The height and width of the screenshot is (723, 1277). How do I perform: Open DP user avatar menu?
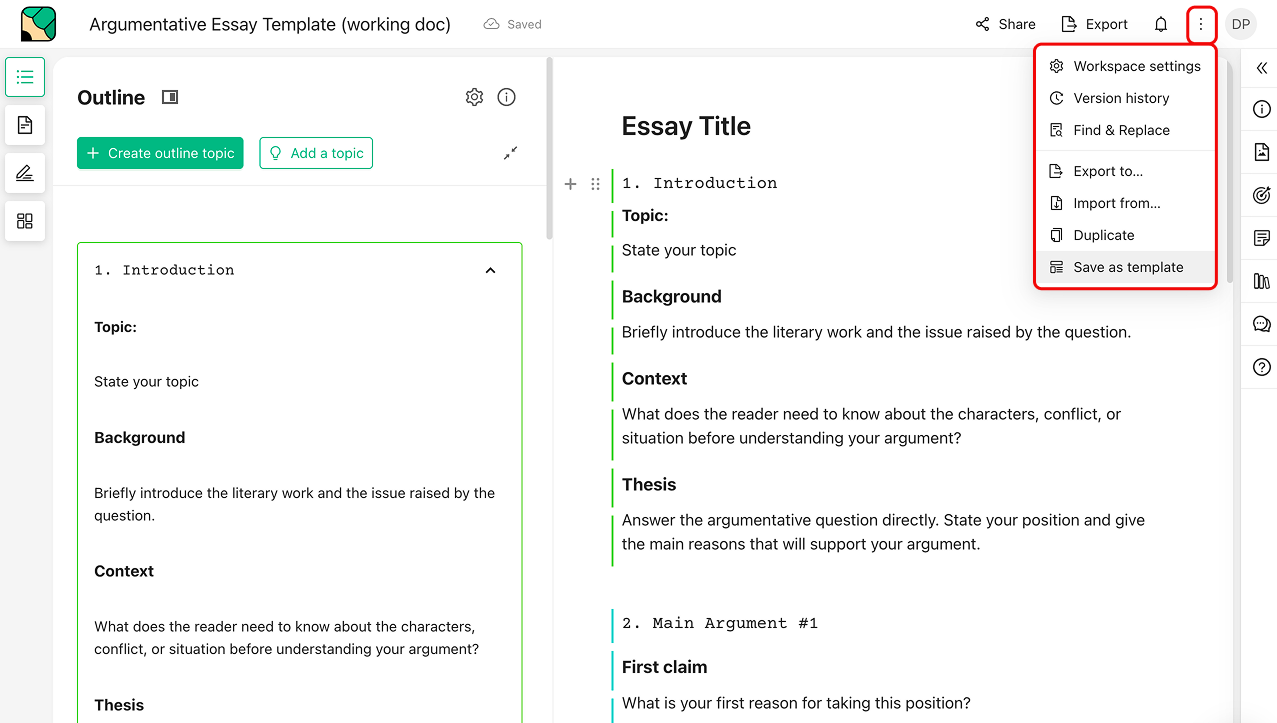[1241, 24]
